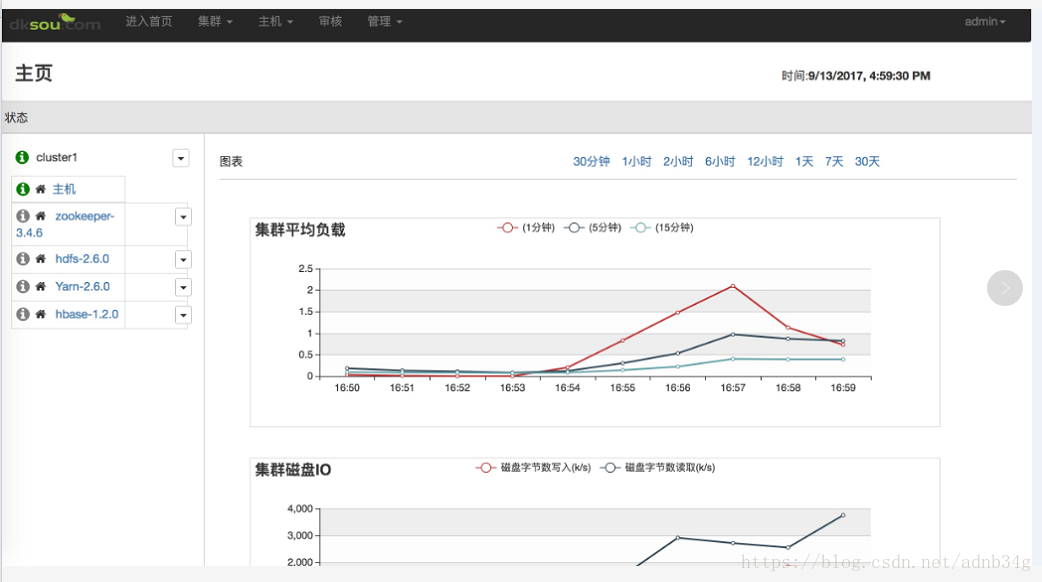Click the home icon next to Yarn-2.6.0
Screen dimensions: 1042x582
41,287
